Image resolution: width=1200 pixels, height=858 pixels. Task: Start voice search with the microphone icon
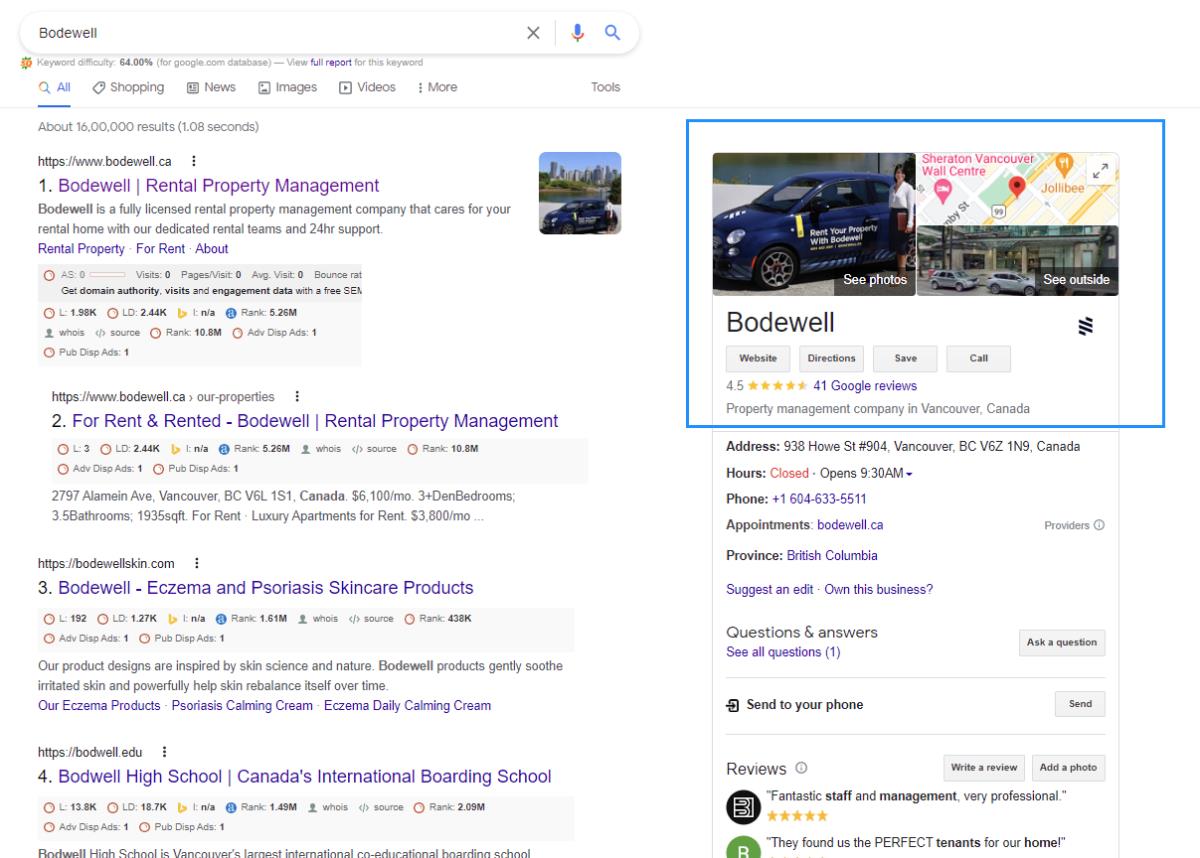[578, 33]
